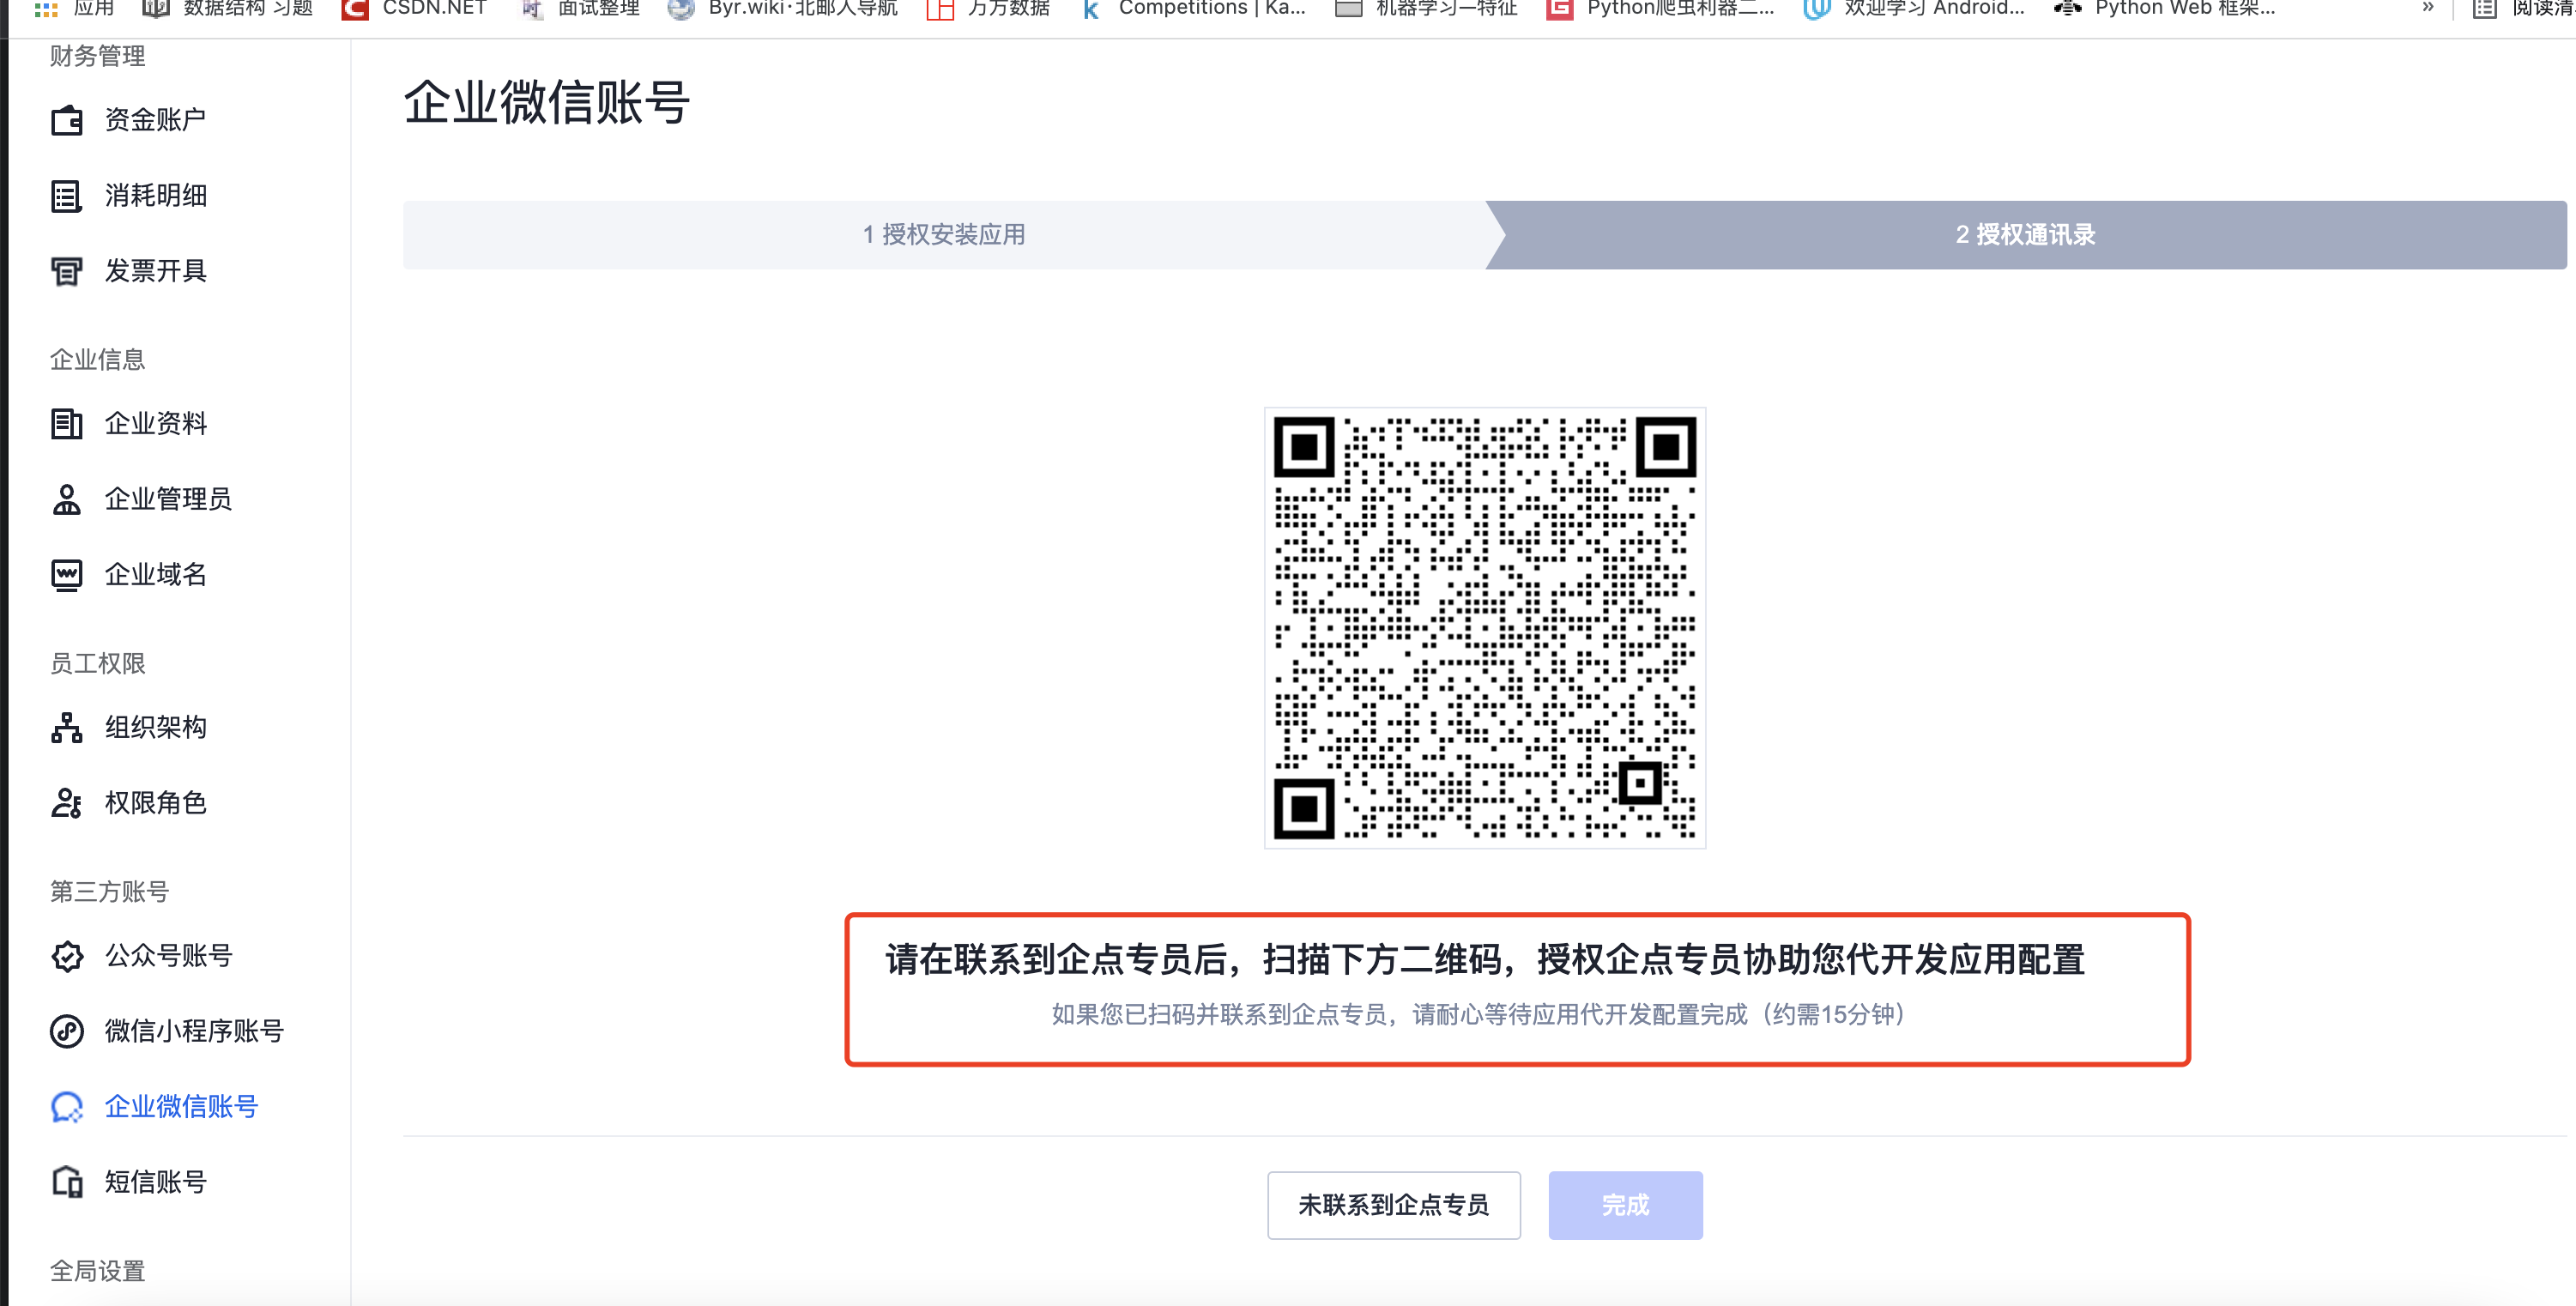Click the 企业管理员 person icon
The width and height of the screenshot is (2576, 1306).
(x=67, y=499)
